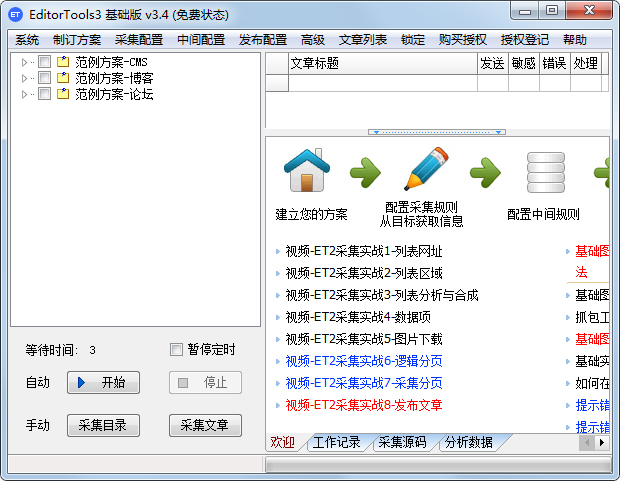Open link 视频-ET2采集实战8-发布文章
Screen dimensions: 620x481
click(364, 405)
